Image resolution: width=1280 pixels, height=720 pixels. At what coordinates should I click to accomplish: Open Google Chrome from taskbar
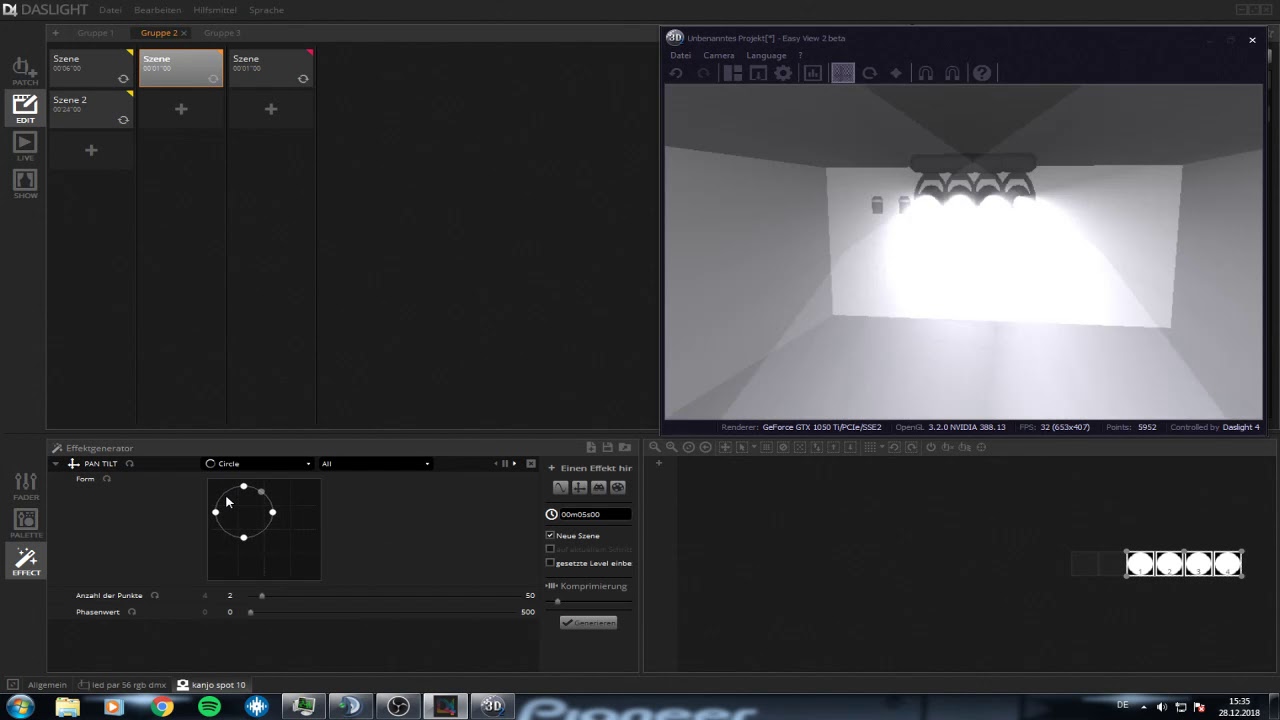(162, 707)
